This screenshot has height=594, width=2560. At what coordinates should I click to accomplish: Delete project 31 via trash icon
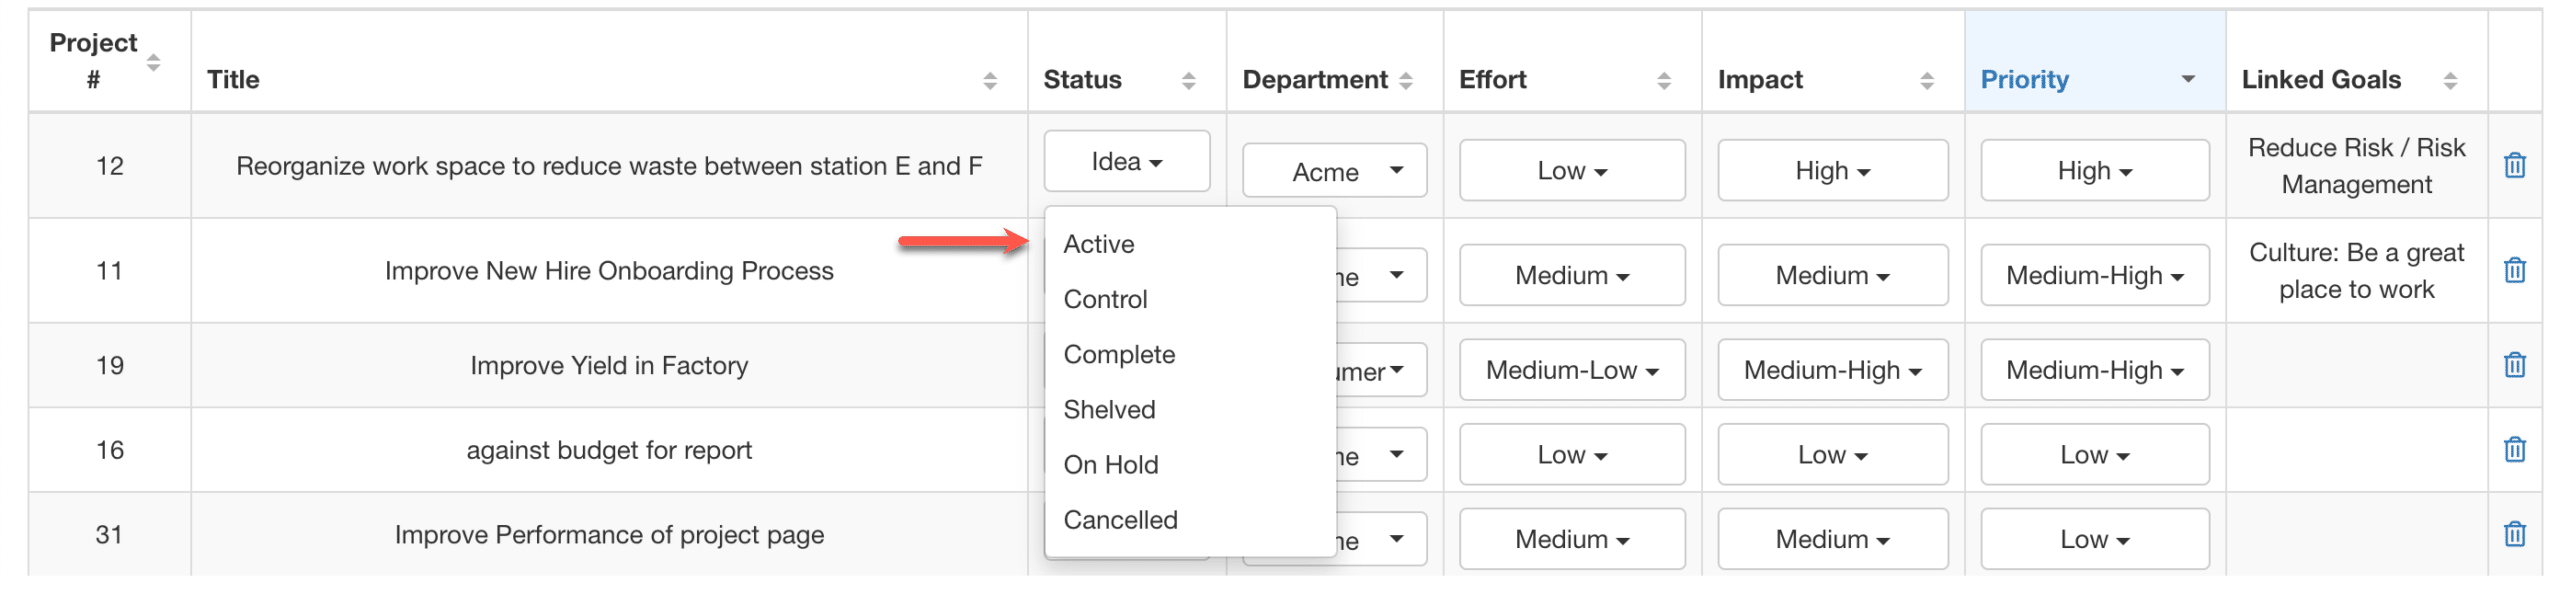click(2513, 535)
